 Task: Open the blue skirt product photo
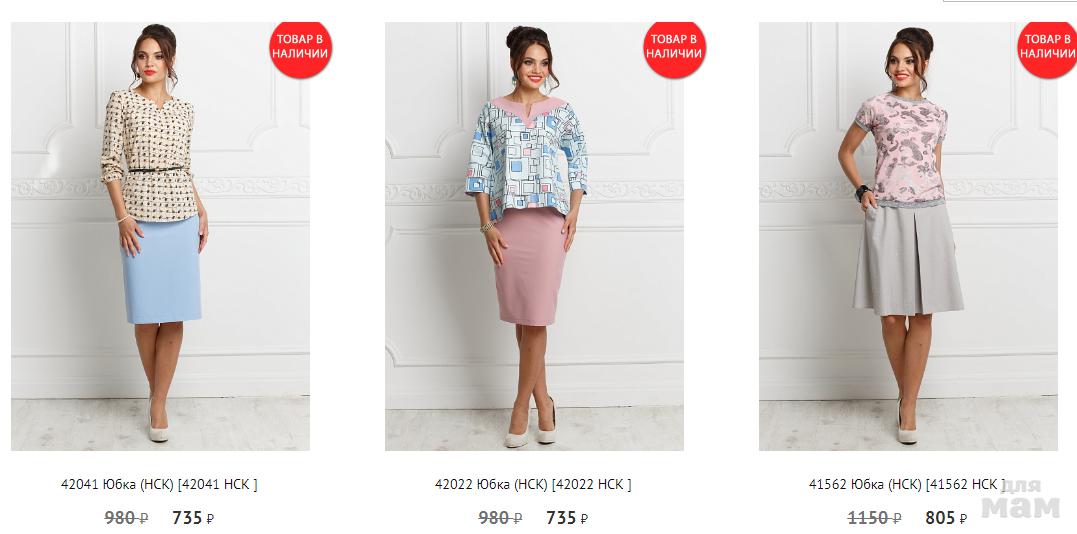point(160,236)
